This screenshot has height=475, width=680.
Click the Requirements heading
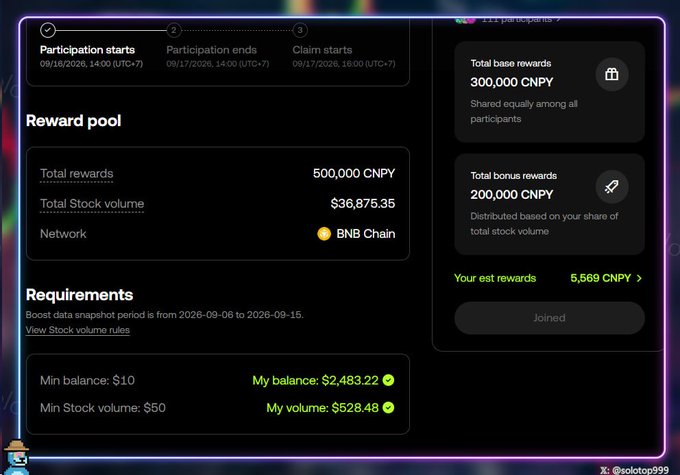click(79, 295)
